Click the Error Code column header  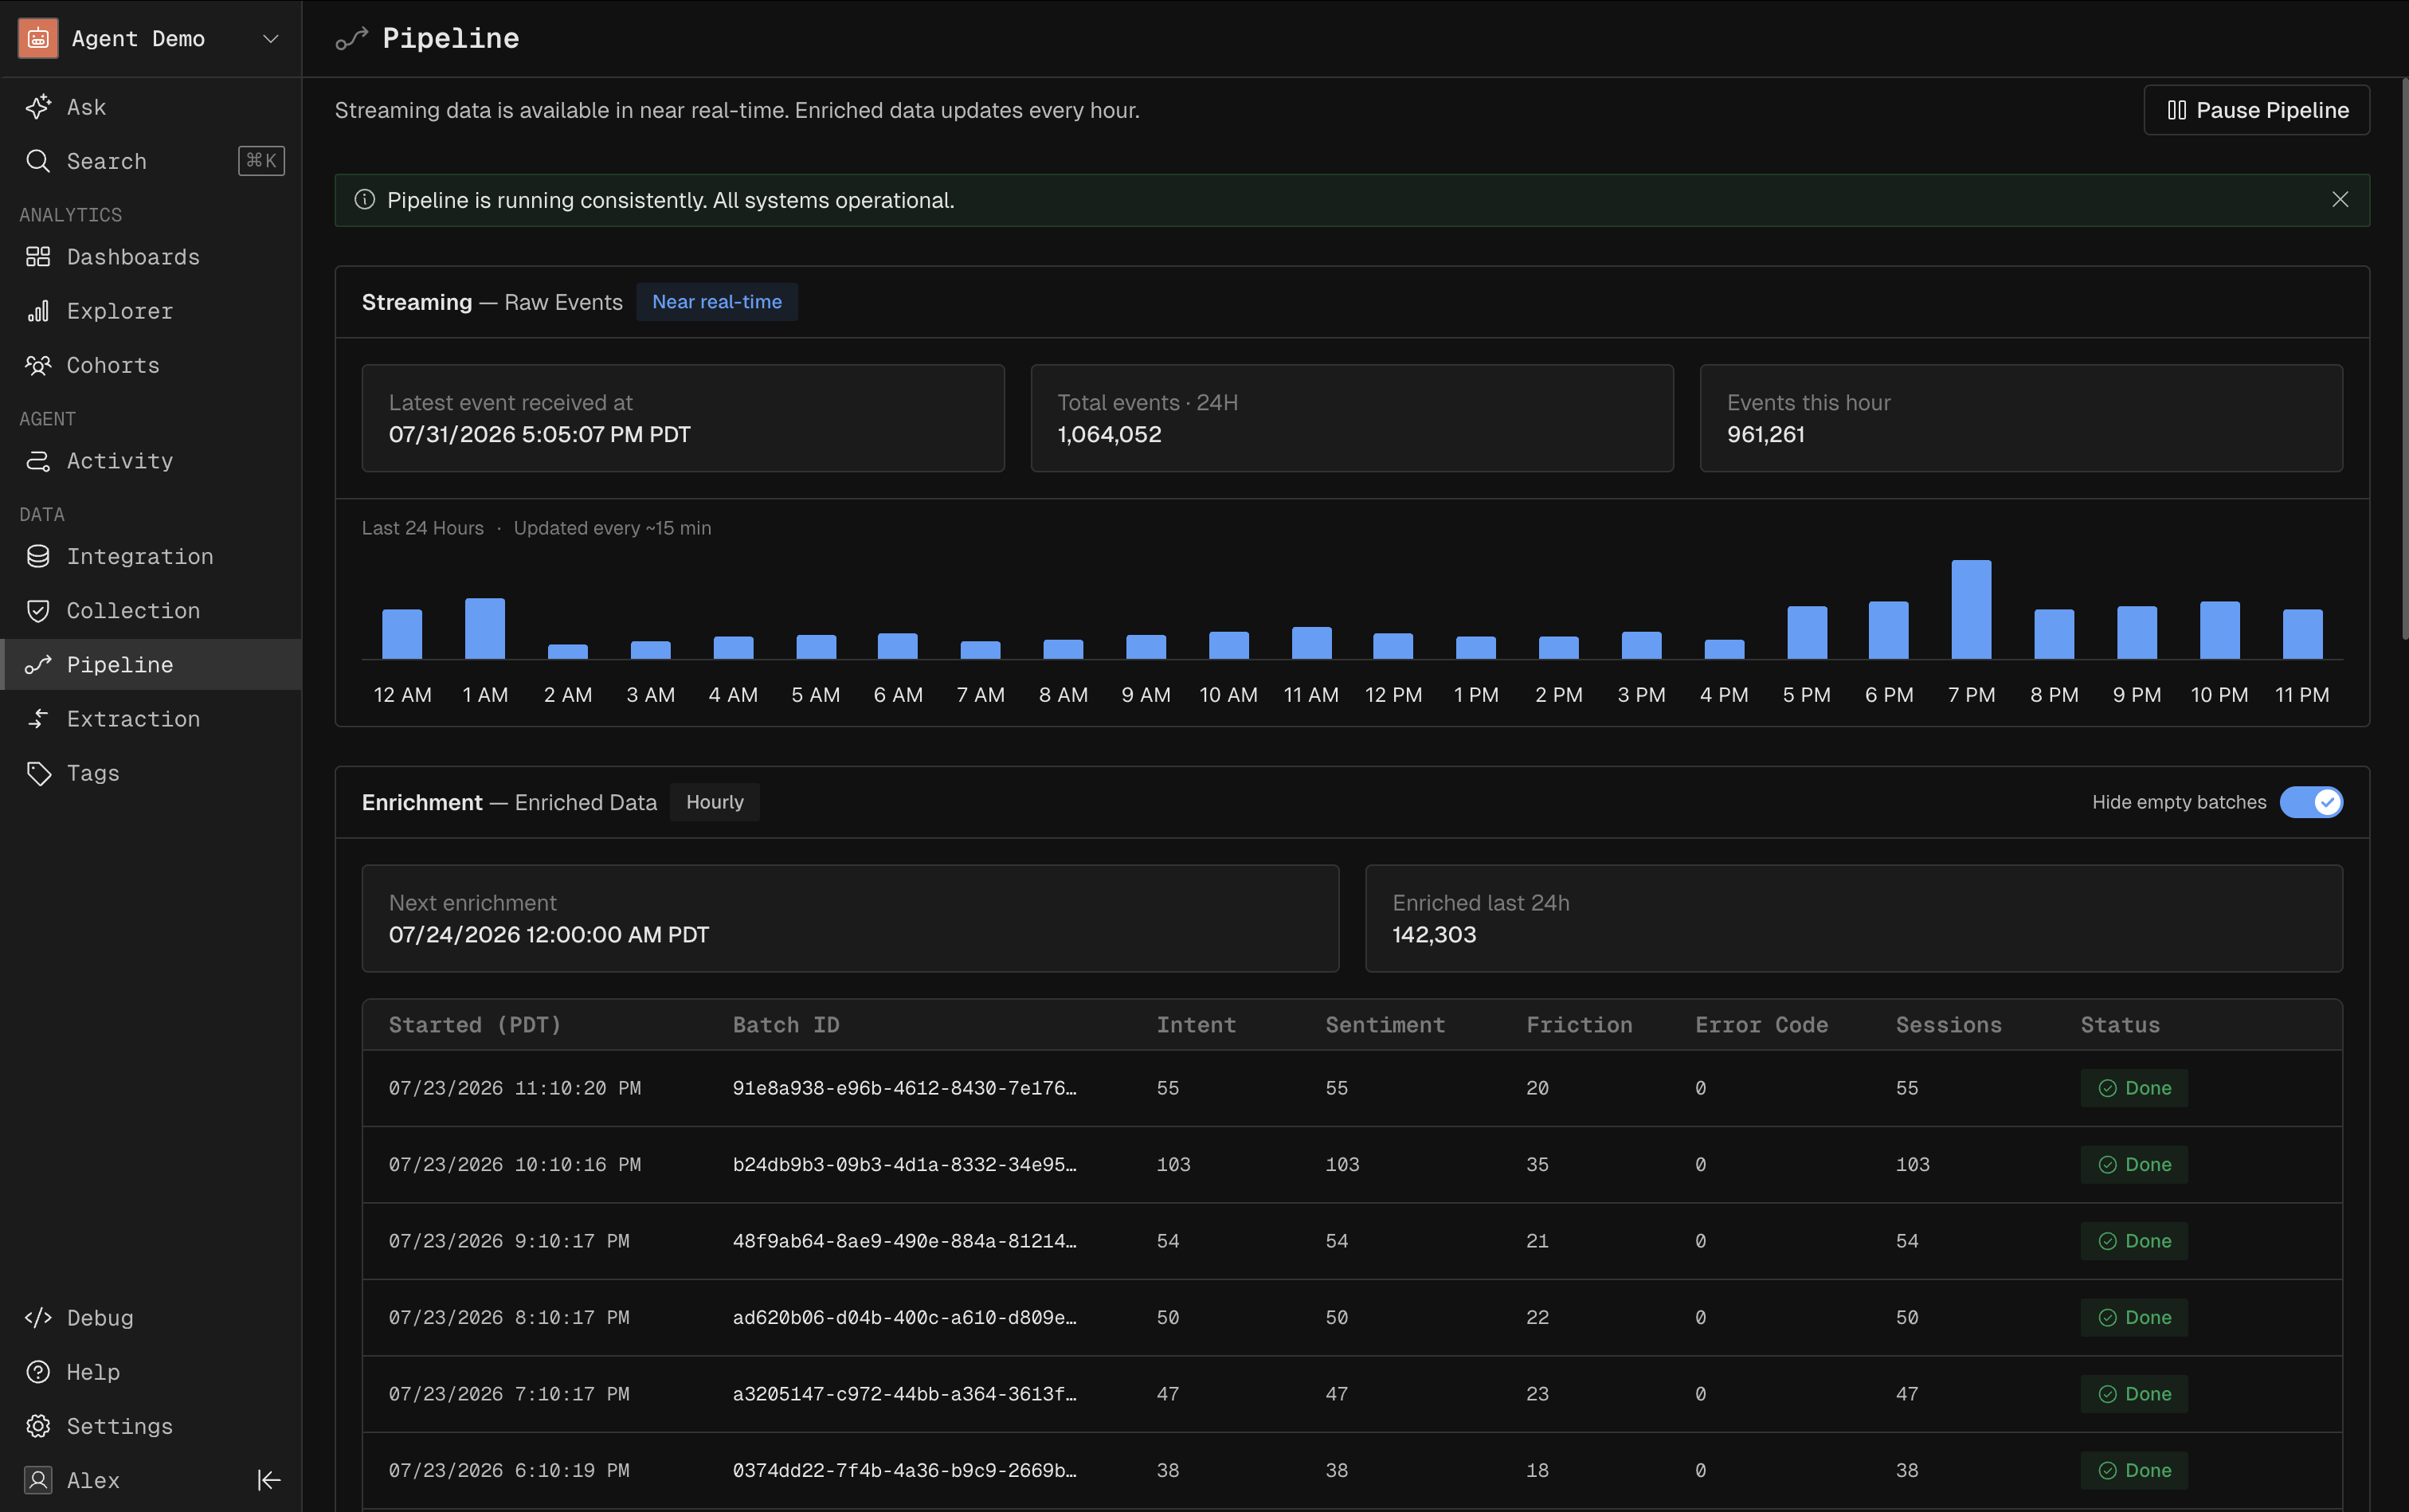click(x=1761, y=1025)
